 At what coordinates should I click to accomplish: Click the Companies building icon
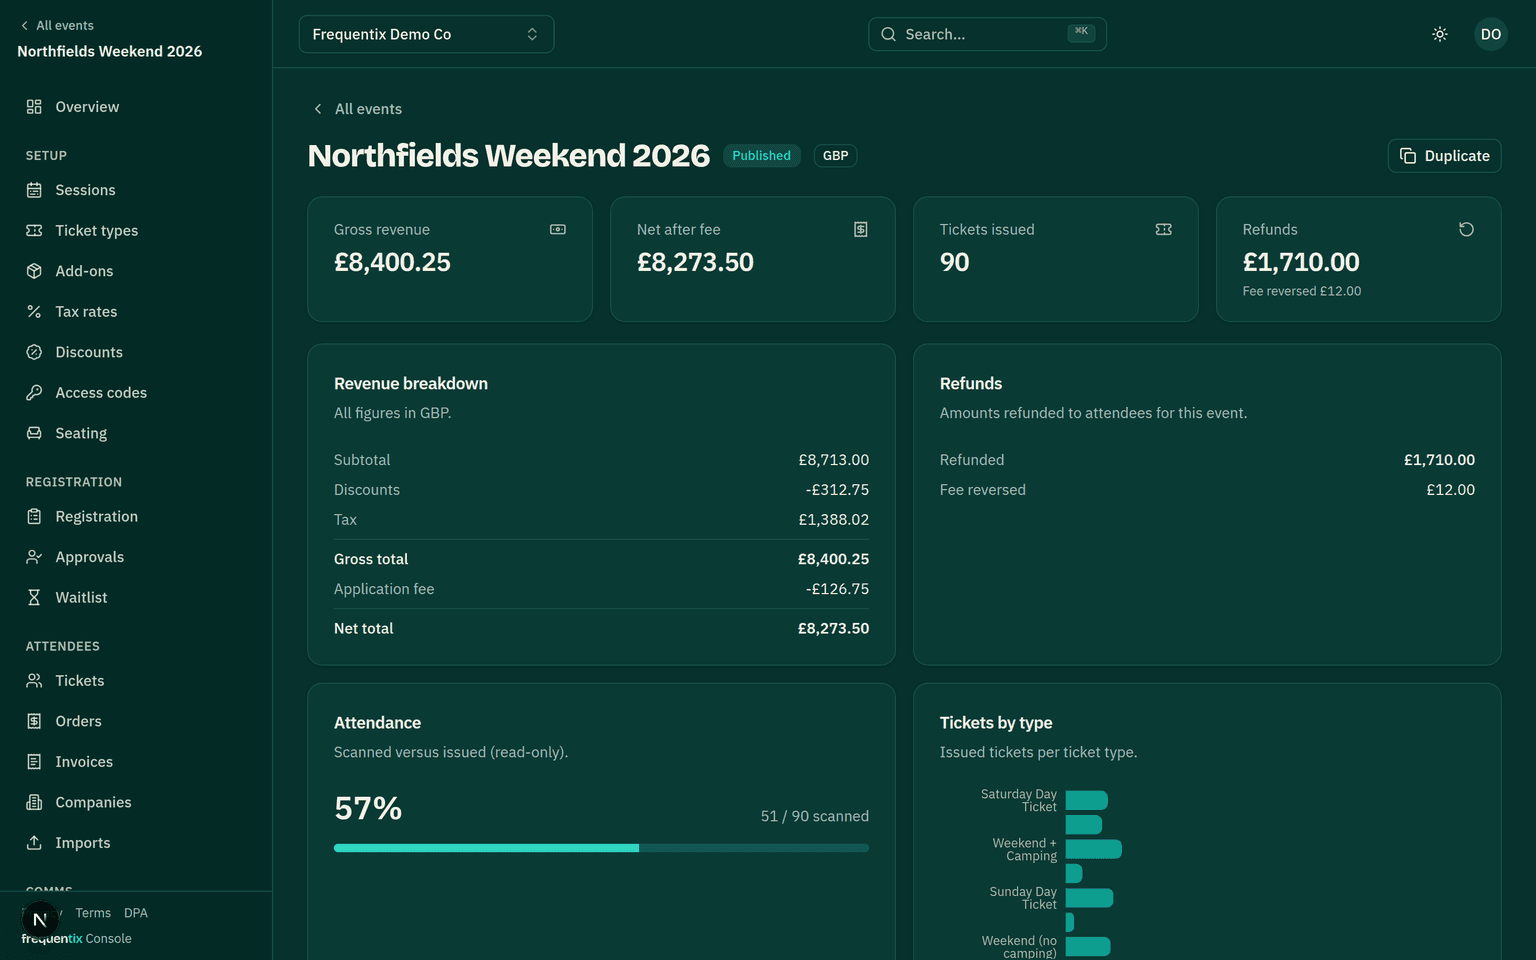[x=34, y=802]
